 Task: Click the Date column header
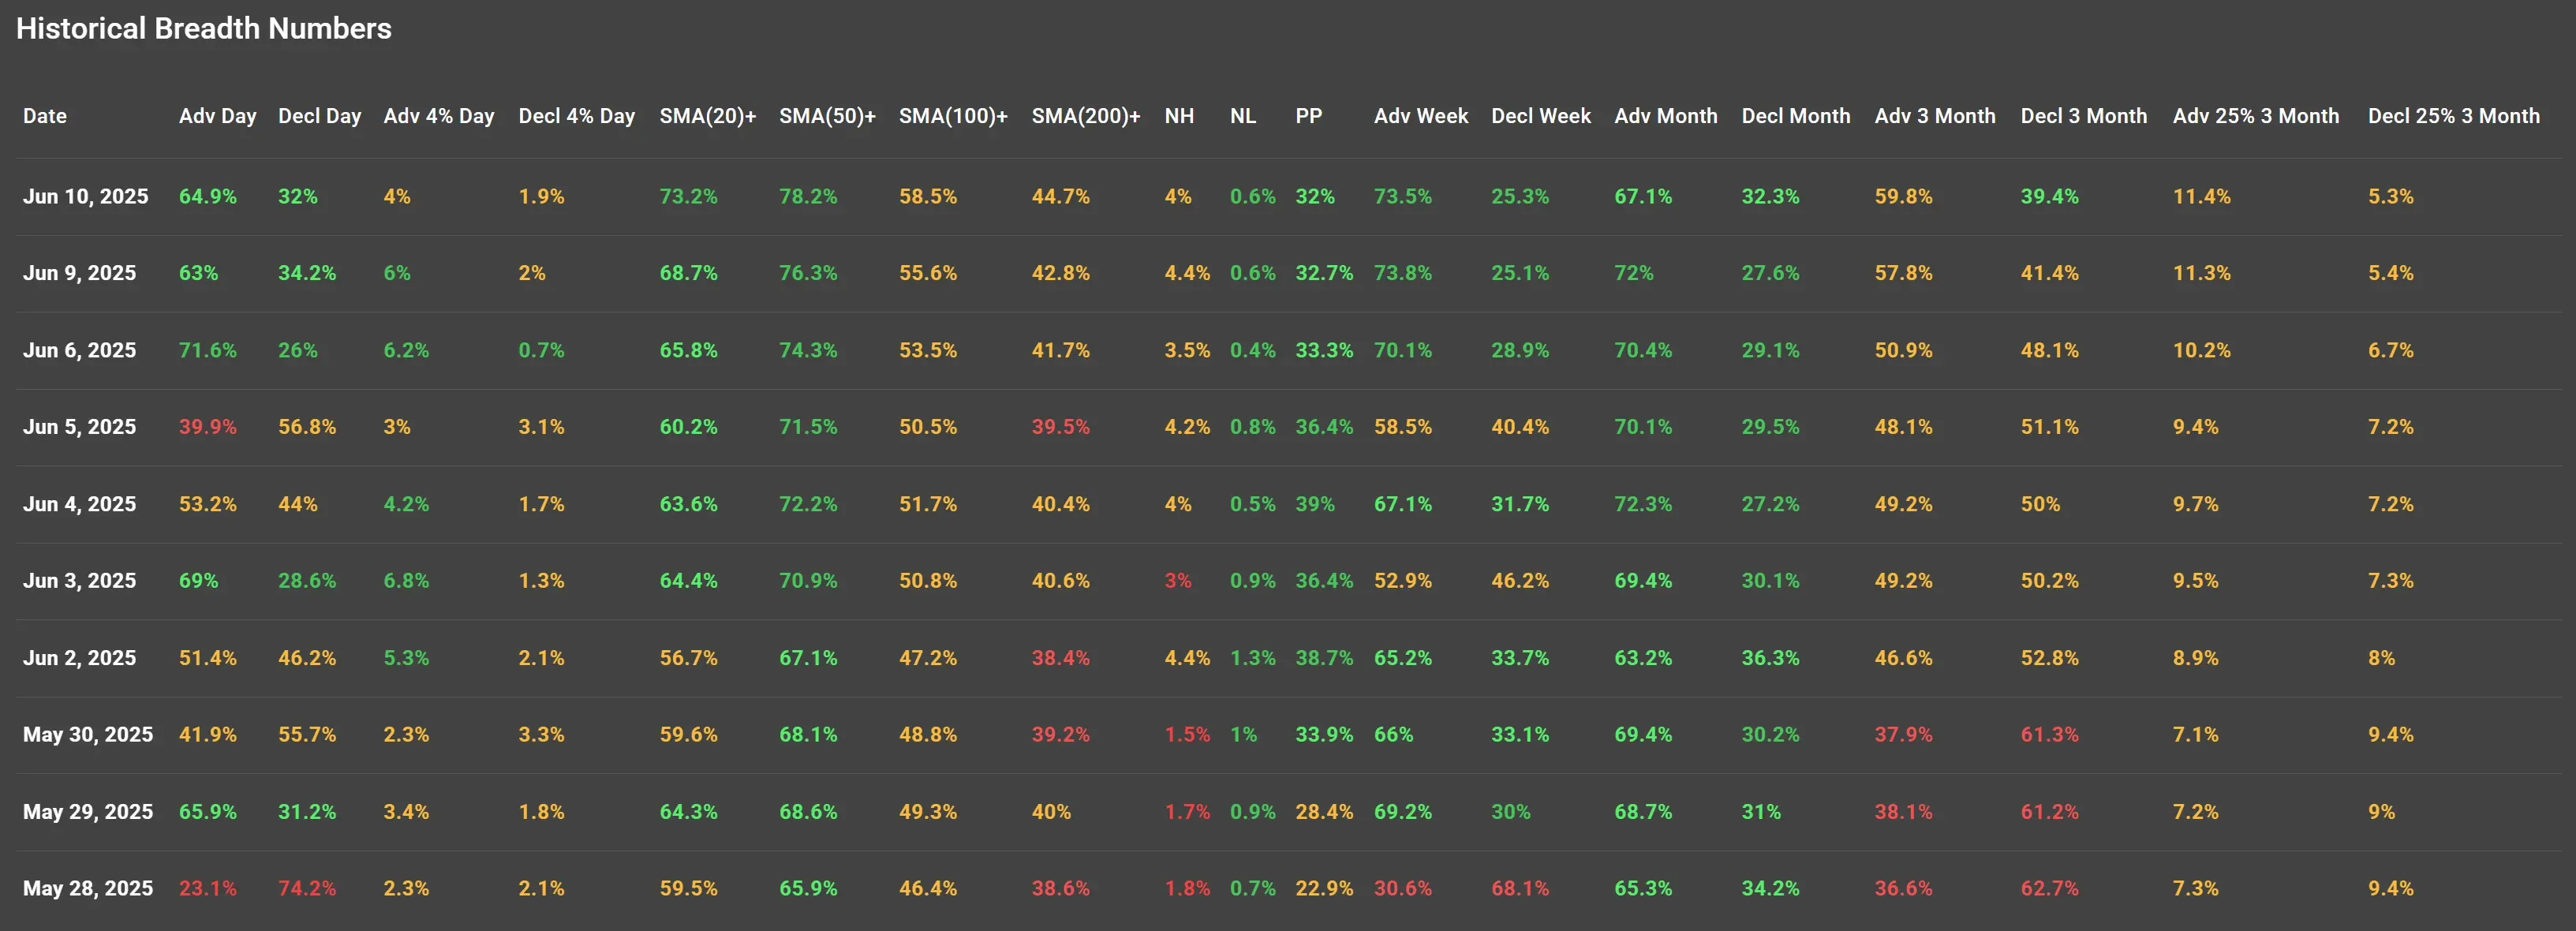45,116
